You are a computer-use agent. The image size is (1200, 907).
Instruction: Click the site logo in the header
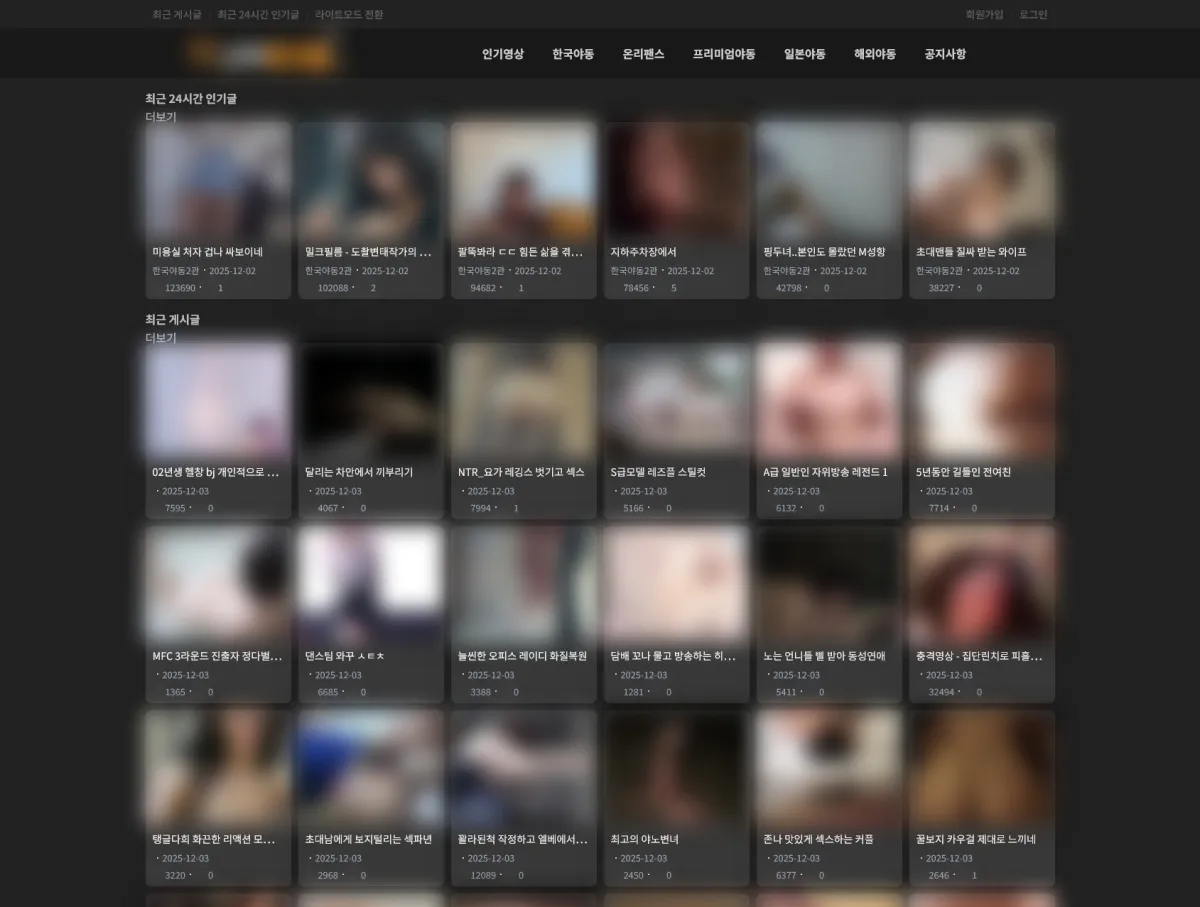(262, 54)
